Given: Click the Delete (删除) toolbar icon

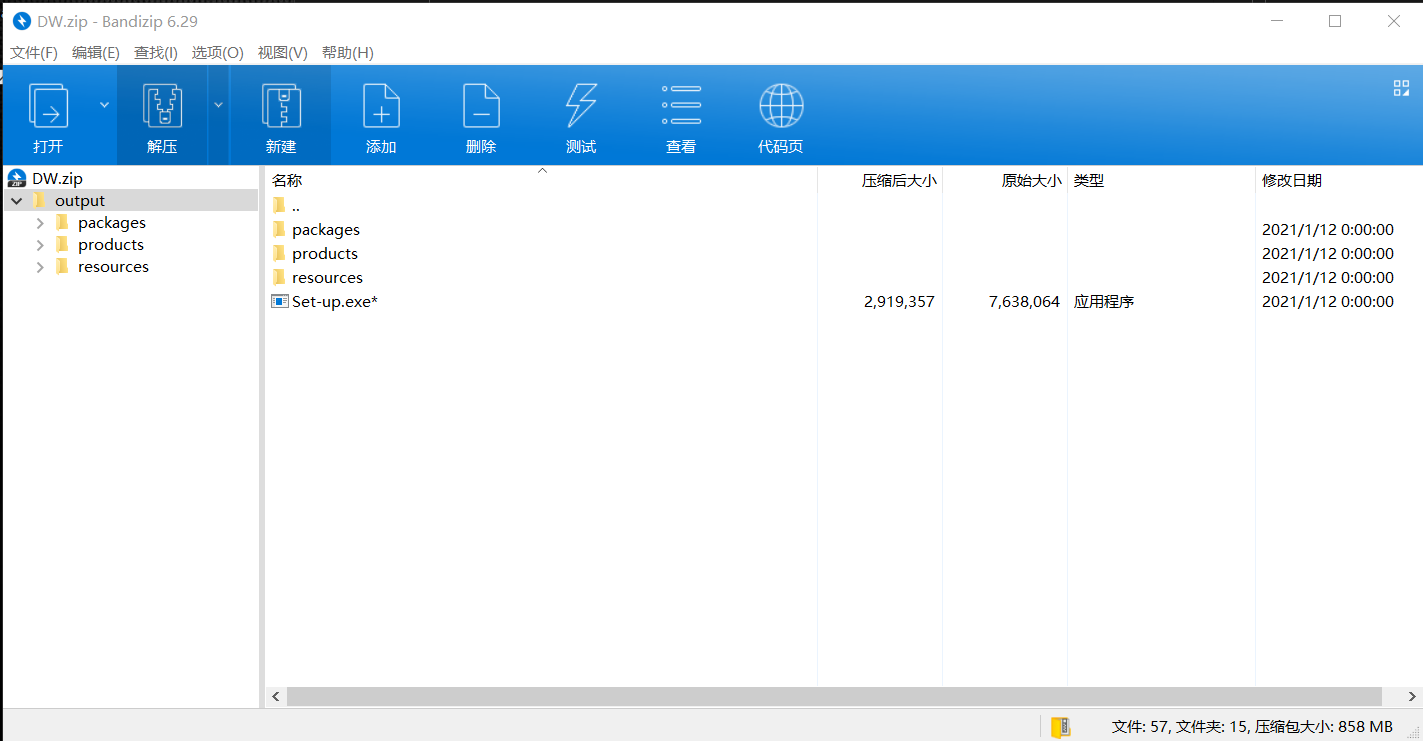Looking at the screenshot, I should tap(481, 105).
